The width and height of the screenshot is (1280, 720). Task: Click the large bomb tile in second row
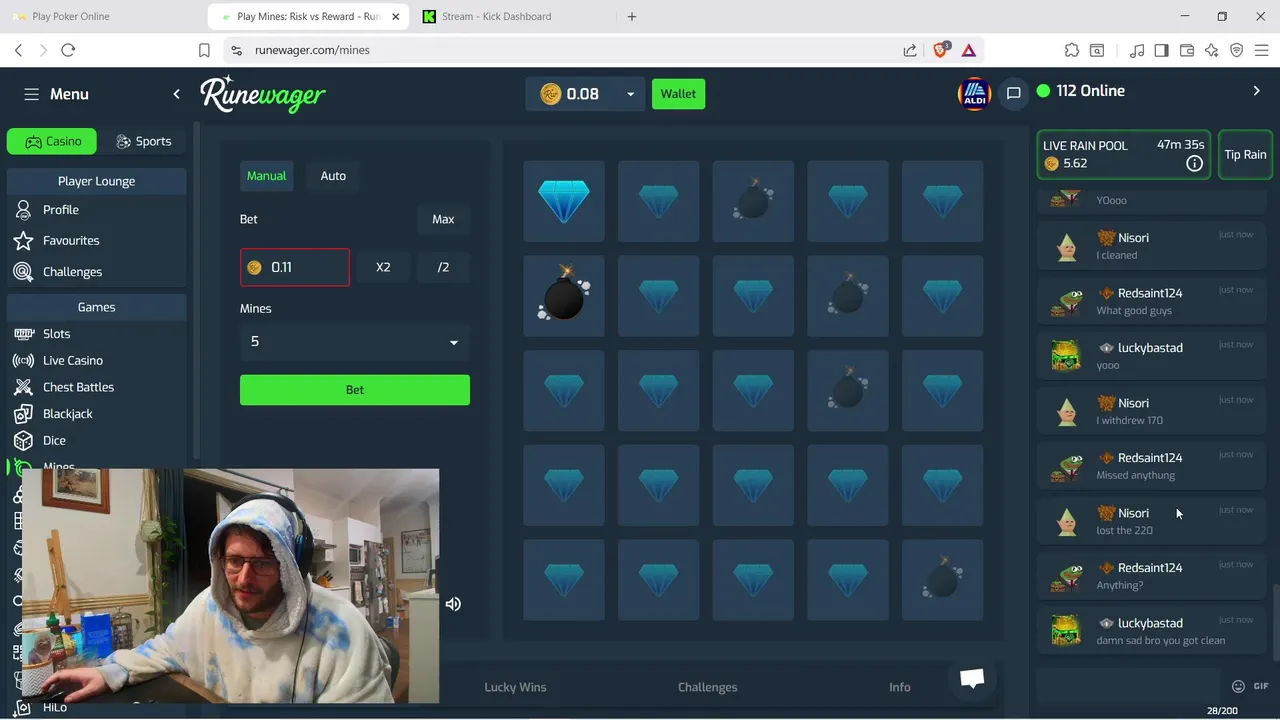coord(564,296)
